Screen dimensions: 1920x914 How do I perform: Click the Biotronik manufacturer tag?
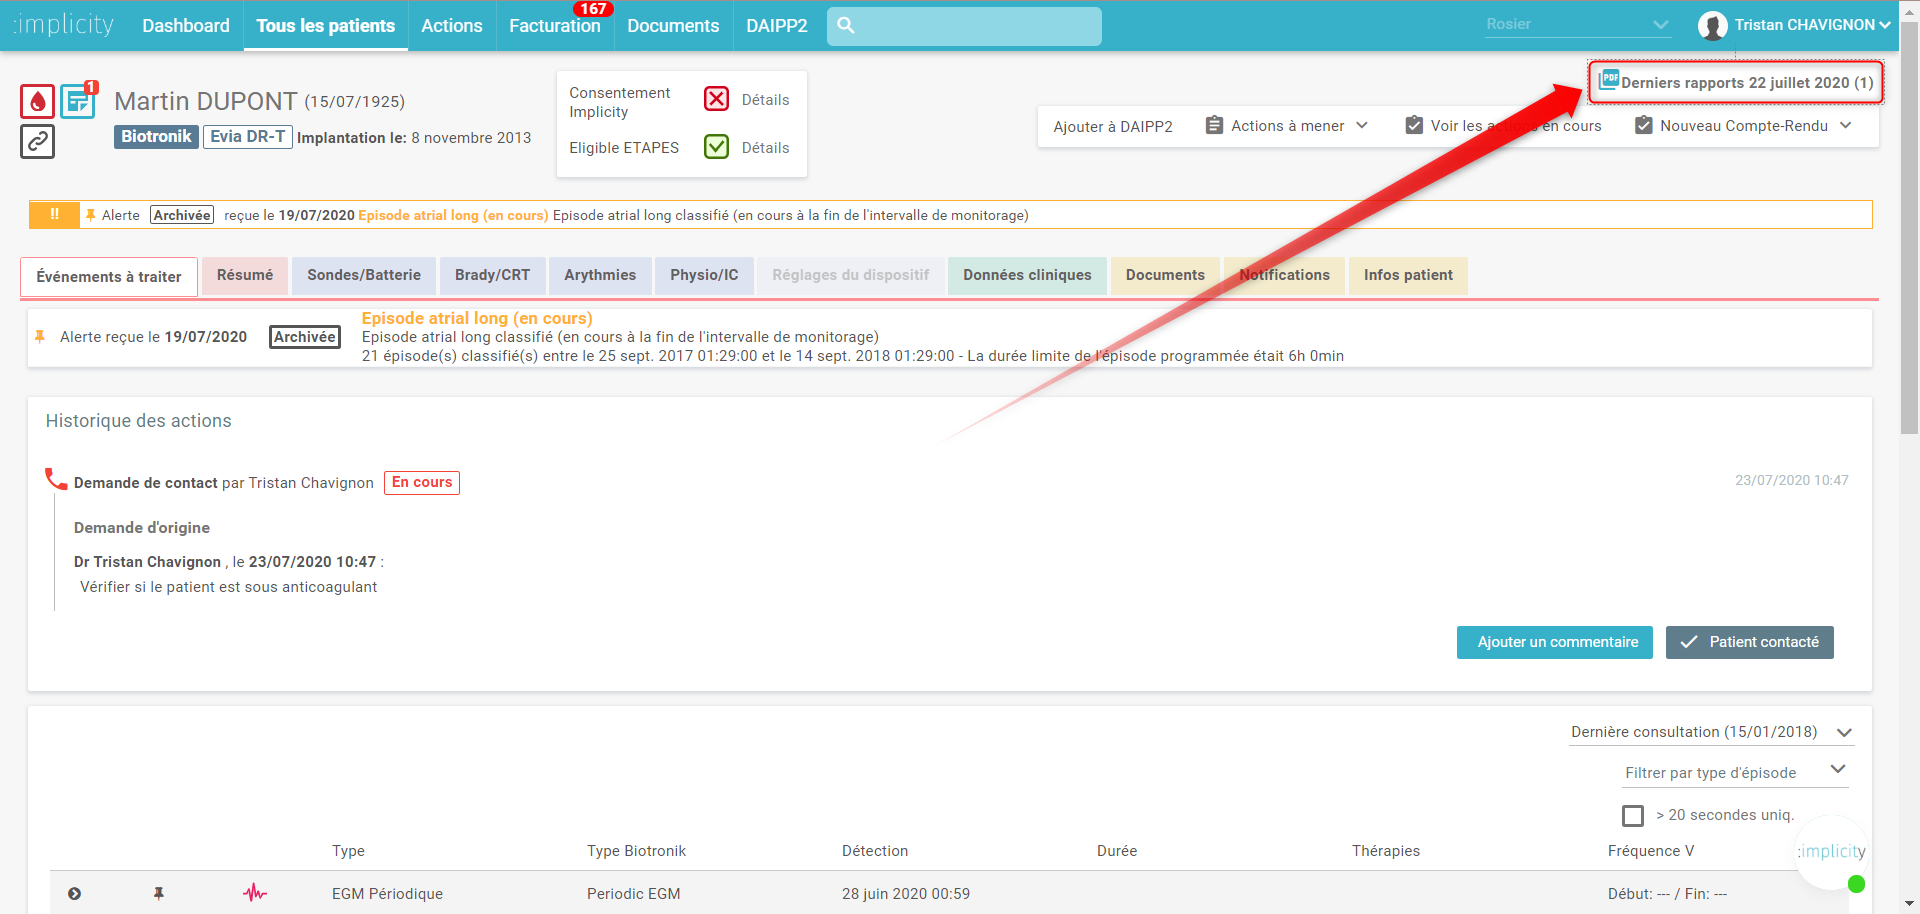(x=156, y=137)
